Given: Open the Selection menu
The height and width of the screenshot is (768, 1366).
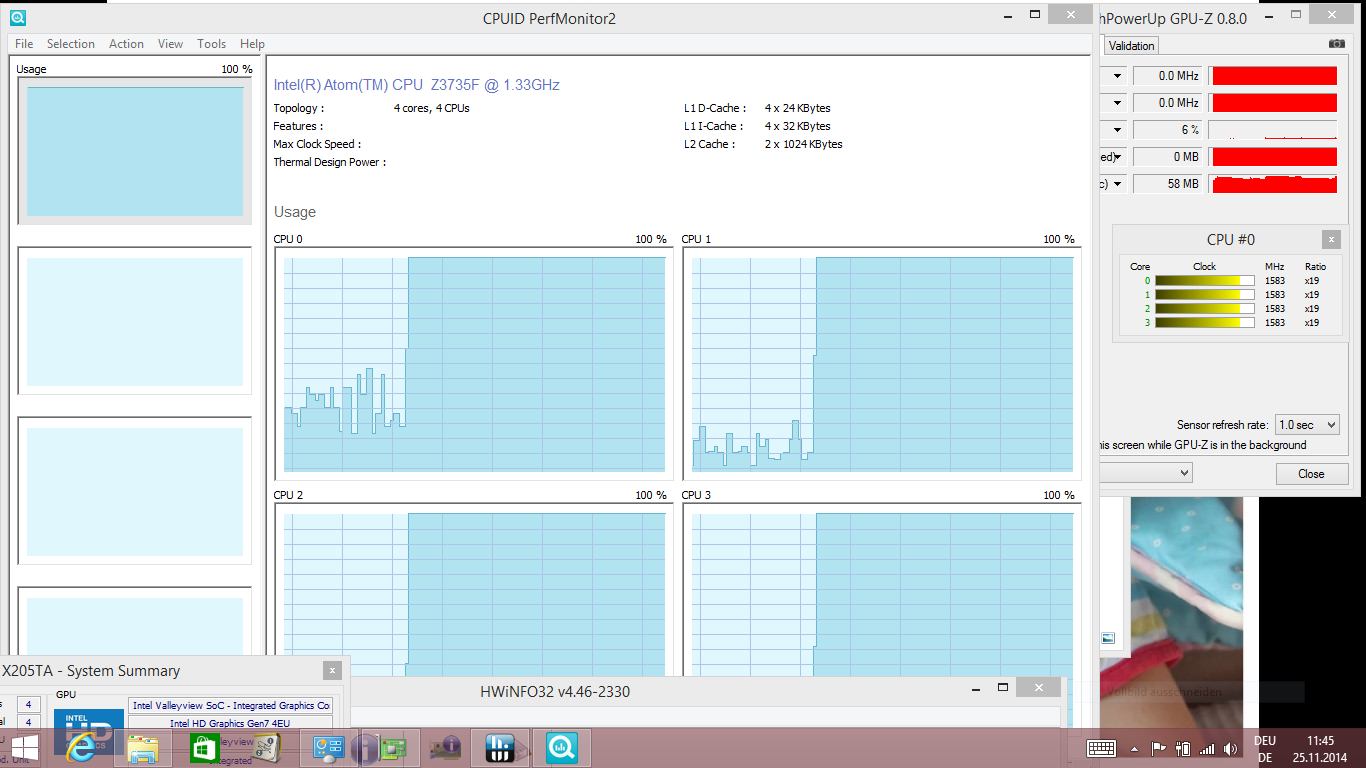Looking at the screenshot, I should (71, 44).
